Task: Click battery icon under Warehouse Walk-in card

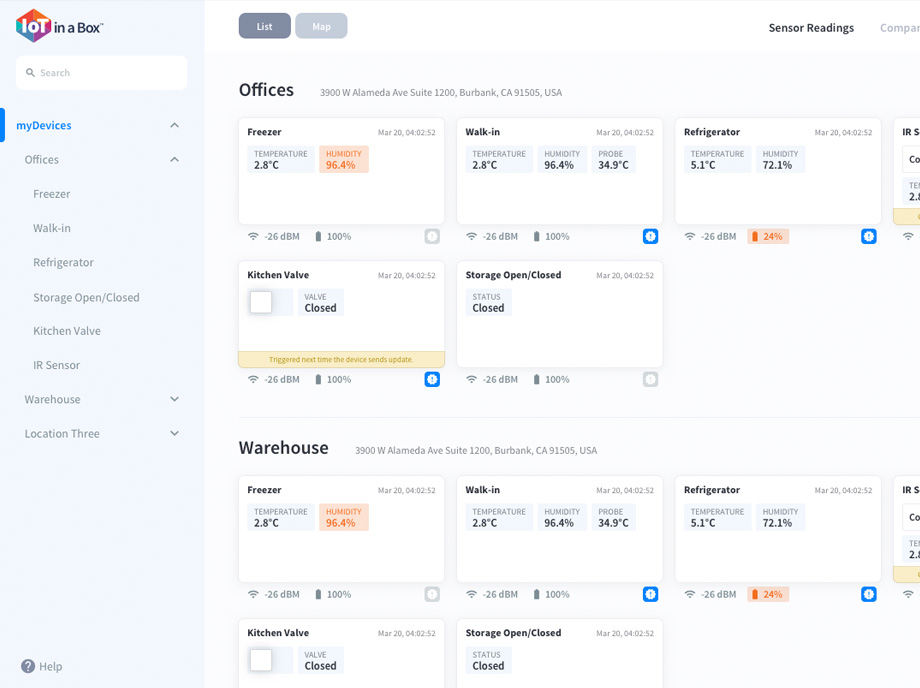Action: click(x=536, y=594)
